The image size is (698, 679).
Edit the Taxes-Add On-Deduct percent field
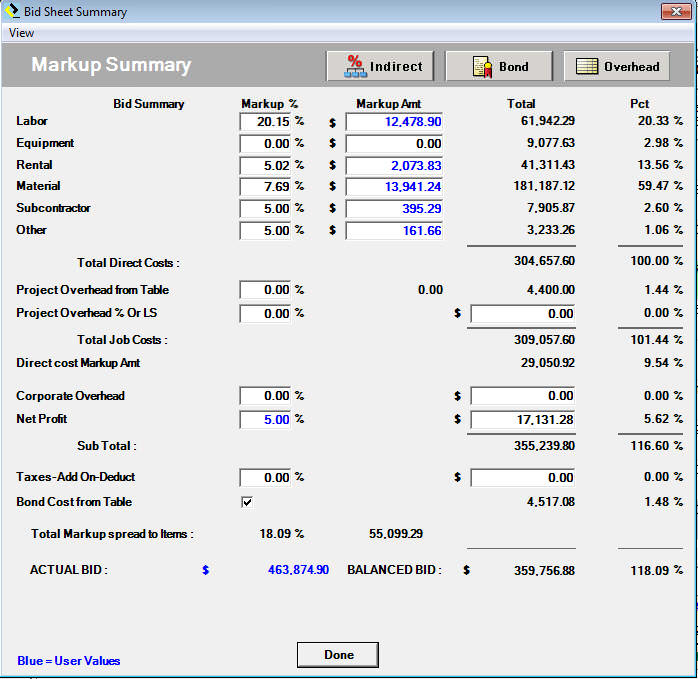(x=265, y=477)
